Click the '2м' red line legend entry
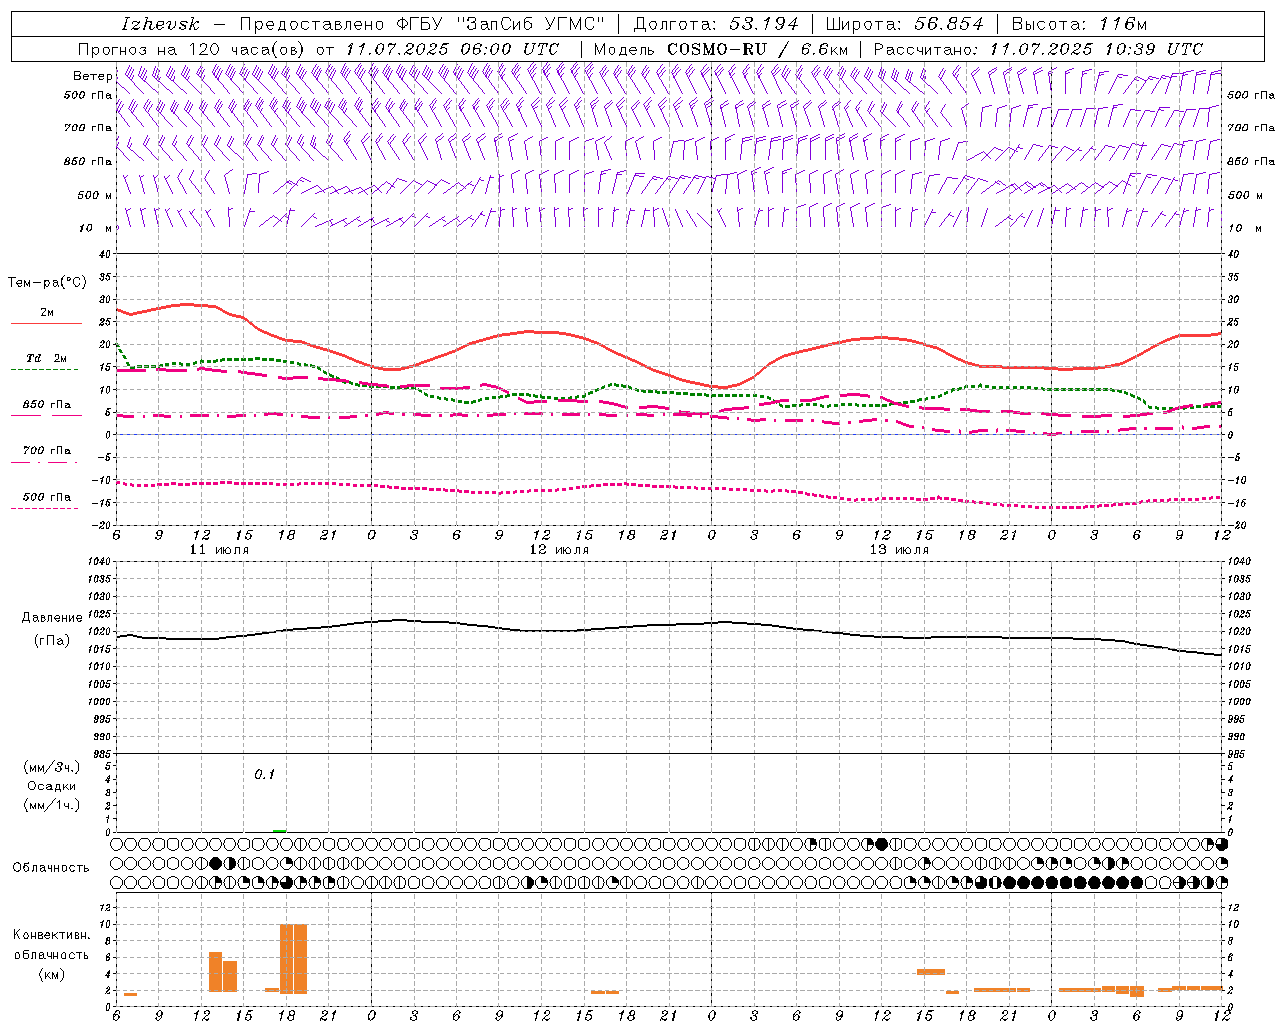The image size is (1280, 1024). pos(47,313)
